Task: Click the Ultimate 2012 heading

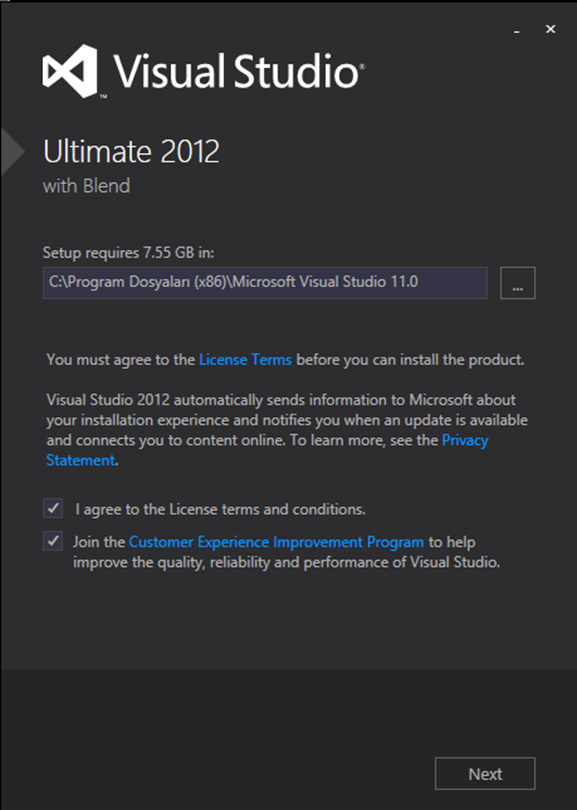Action: tap(131, 152)
